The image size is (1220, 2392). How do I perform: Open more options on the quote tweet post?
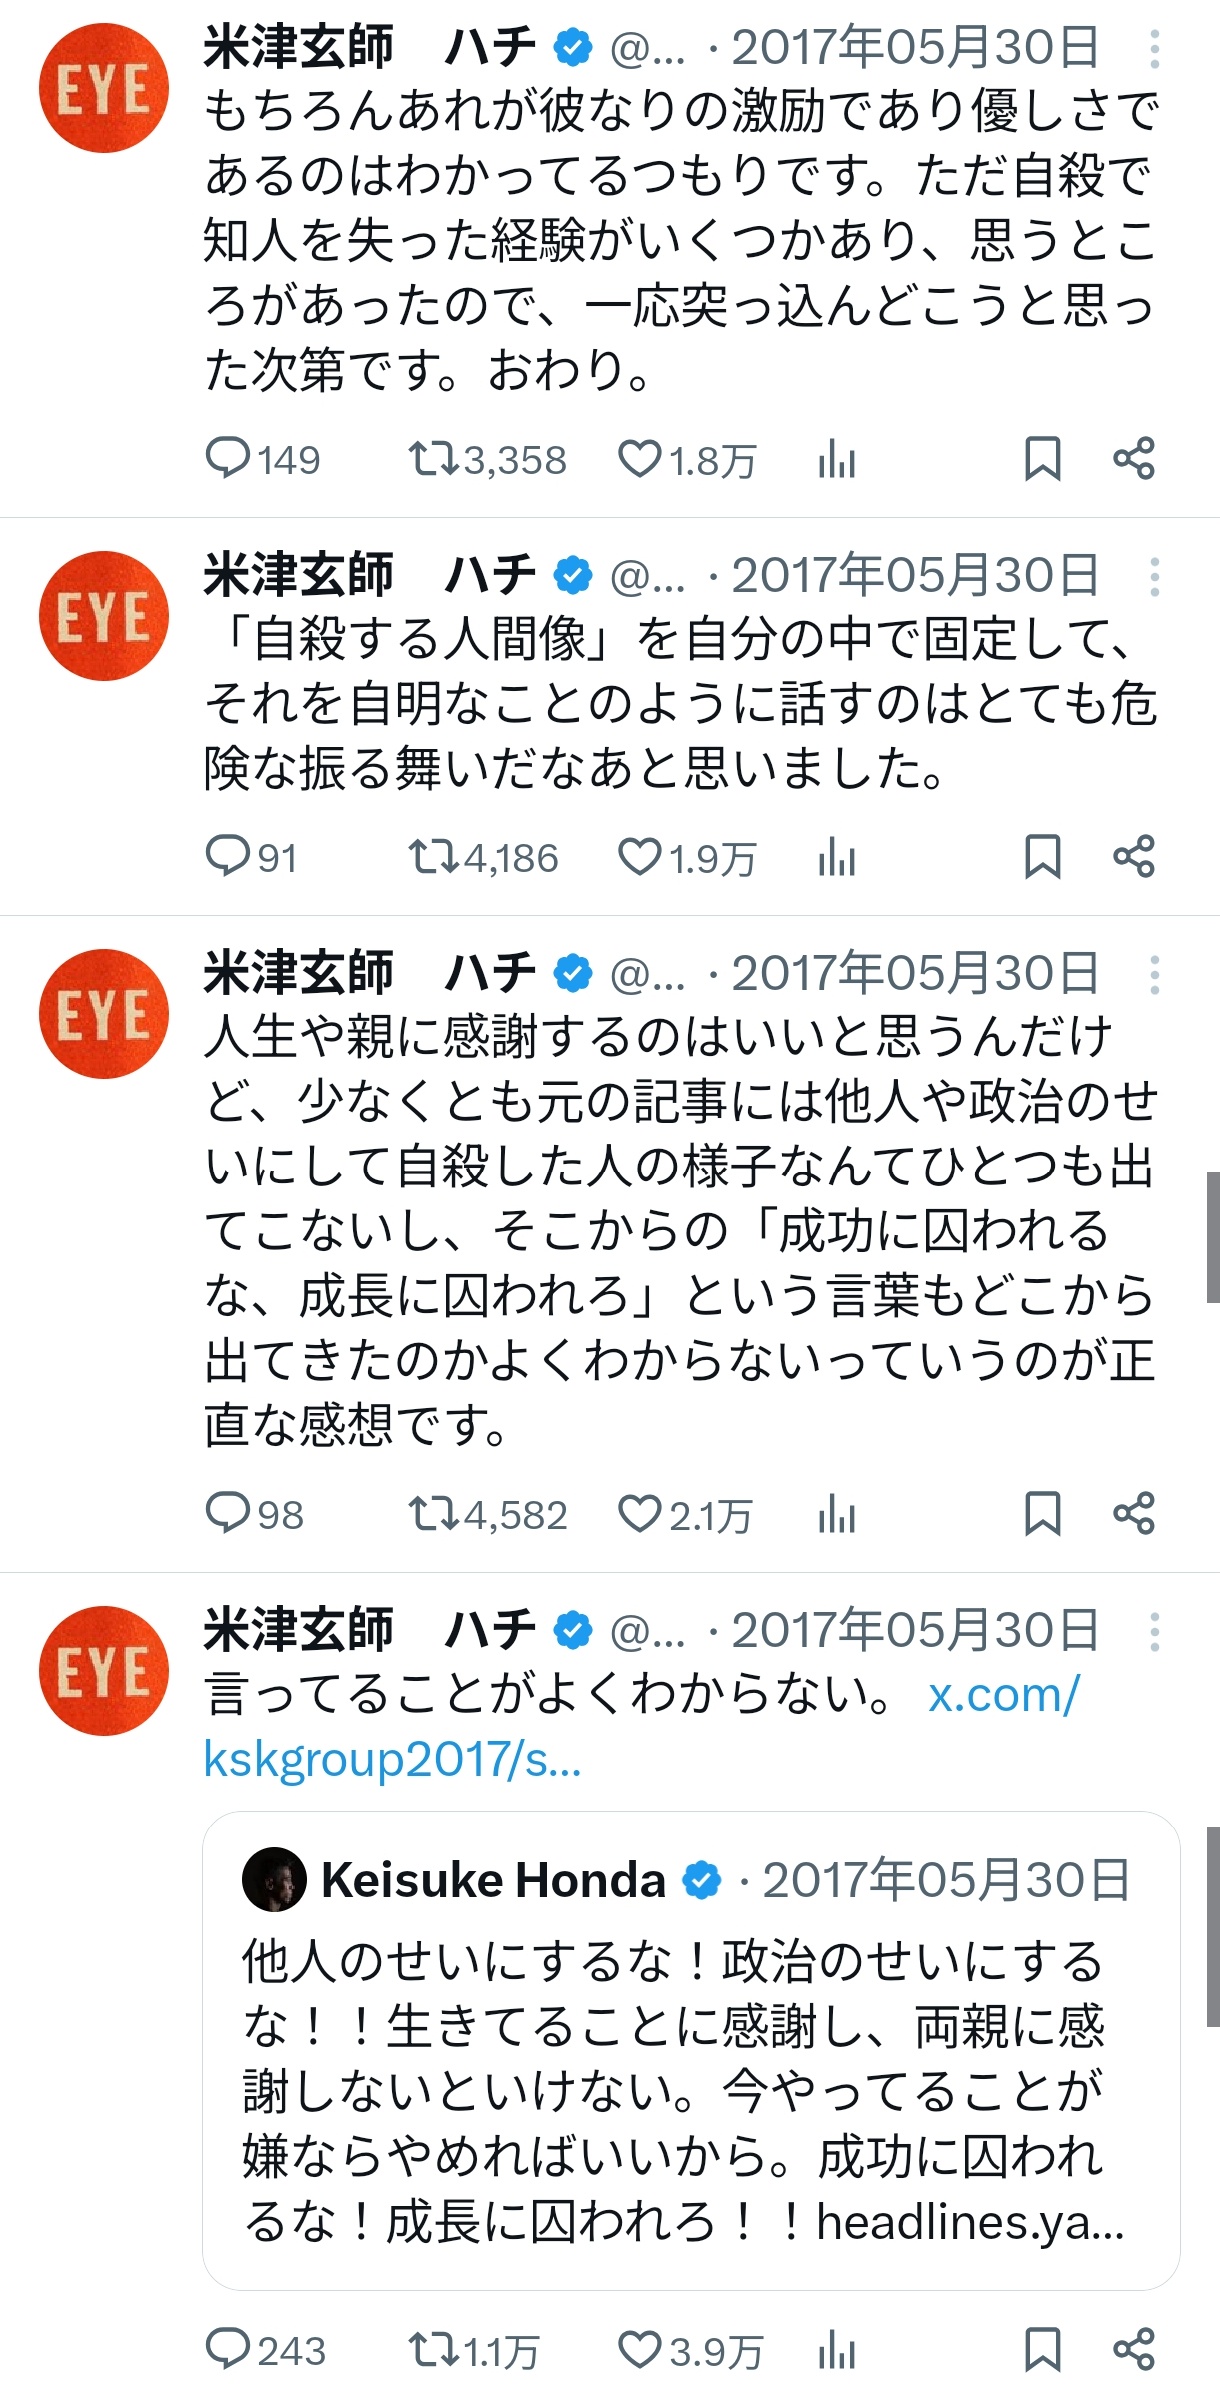click(1155, 1631)
